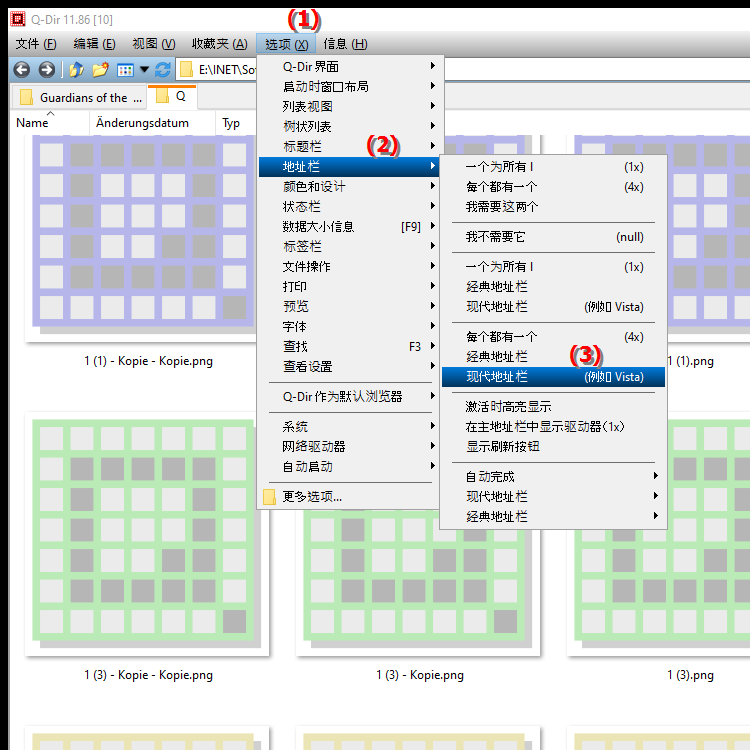This screenshot has height=750, width=750.
Task: Expand 启动时窗口布局 submenu
Action: tap(350, 87)
